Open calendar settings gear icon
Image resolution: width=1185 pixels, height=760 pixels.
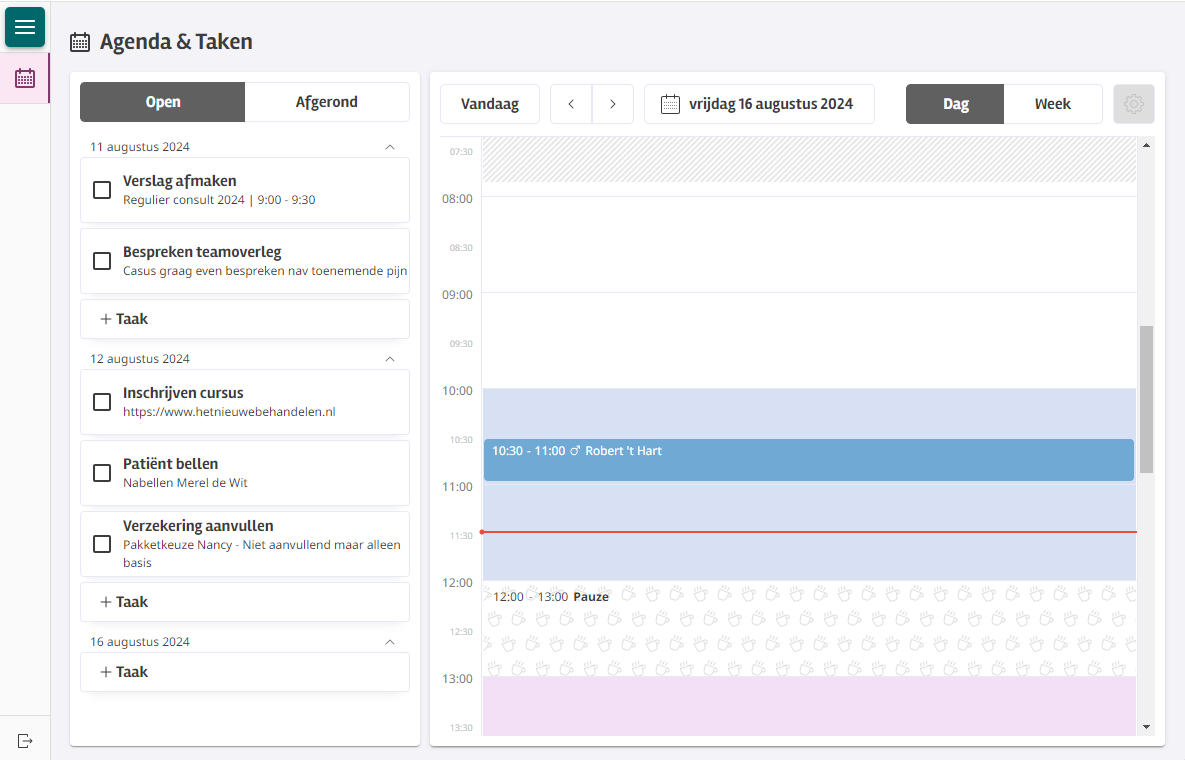click(1133, 104)
